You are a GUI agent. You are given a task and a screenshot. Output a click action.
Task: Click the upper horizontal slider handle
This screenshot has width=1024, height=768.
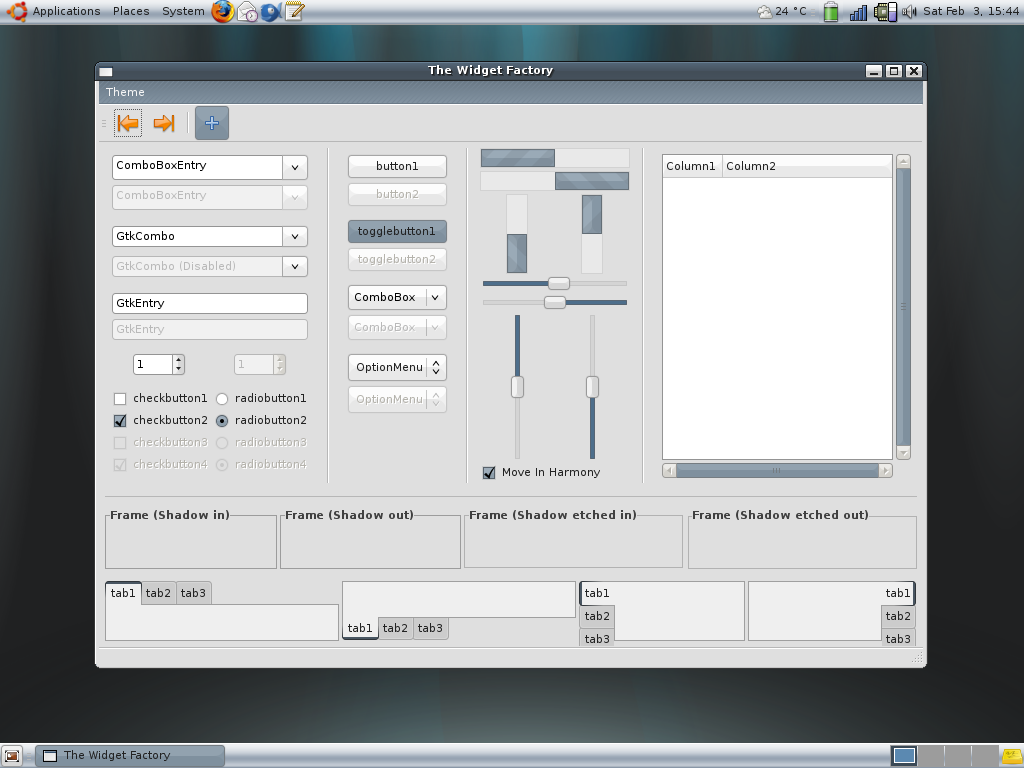pyautogui.click(x=558, y=283)
